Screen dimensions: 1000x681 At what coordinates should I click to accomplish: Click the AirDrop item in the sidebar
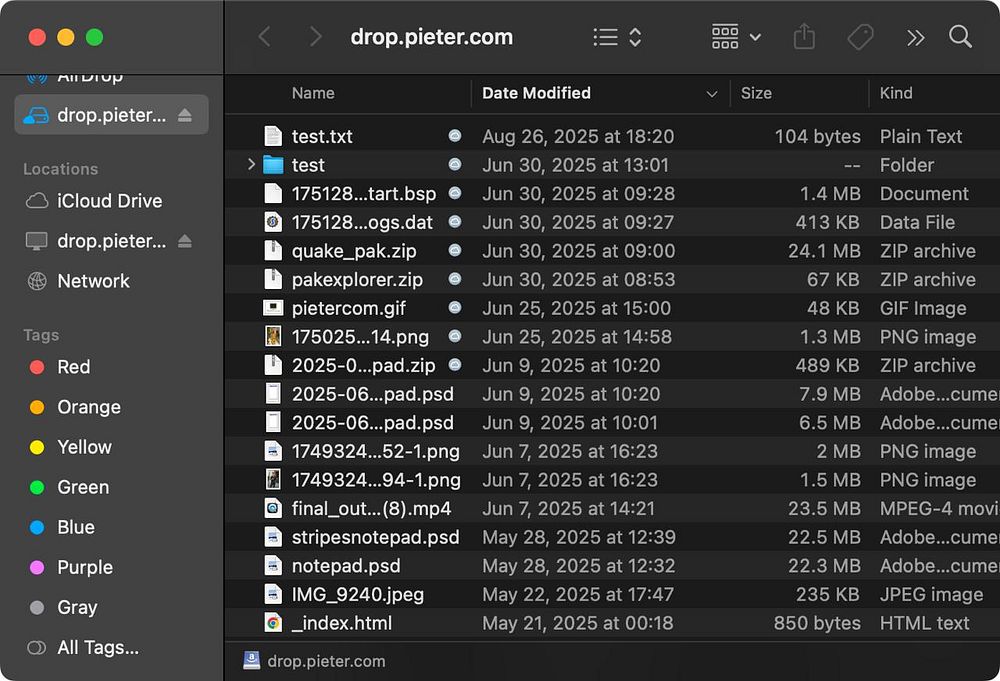pyautogui.click(x=75, y=79)
